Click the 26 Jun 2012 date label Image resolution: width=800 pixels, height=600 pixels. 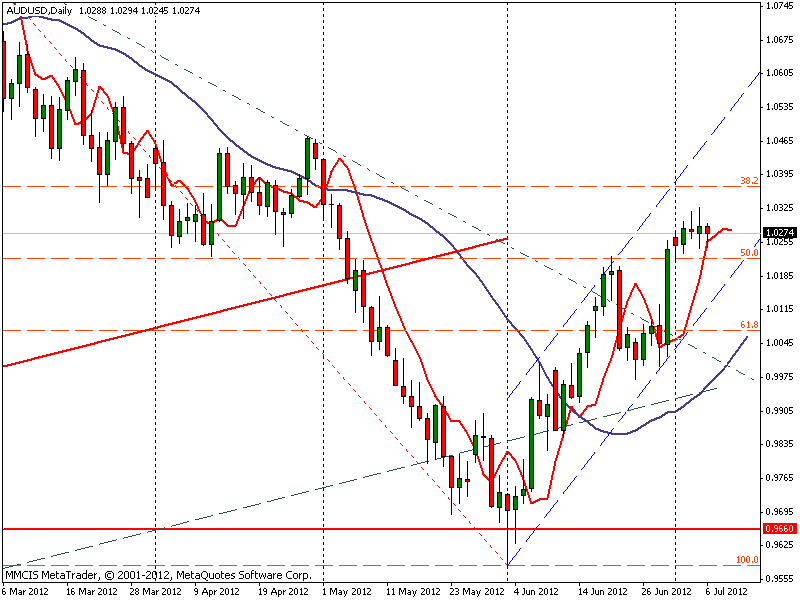coord(667,591)
